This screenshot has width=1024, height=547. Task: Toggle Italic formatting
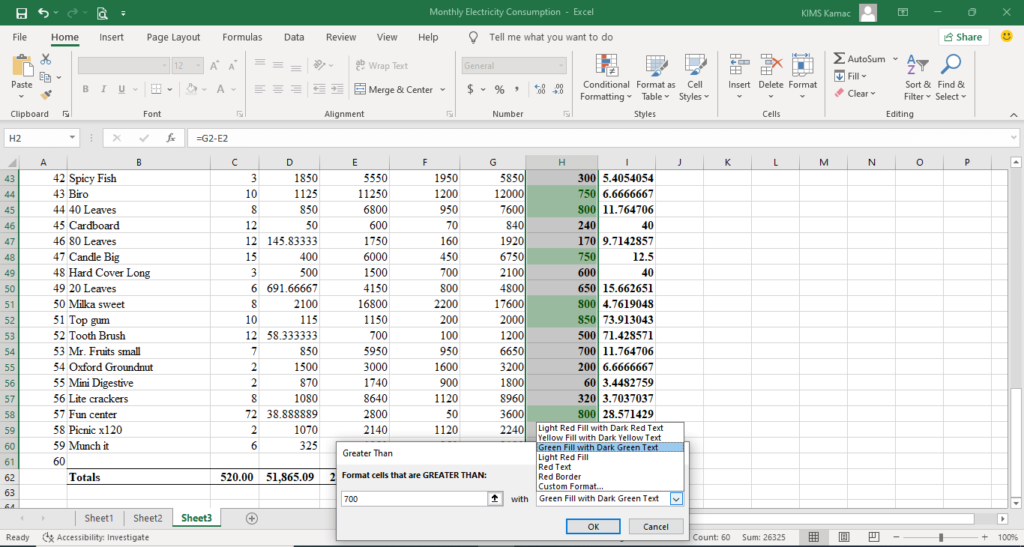(103, 89)
